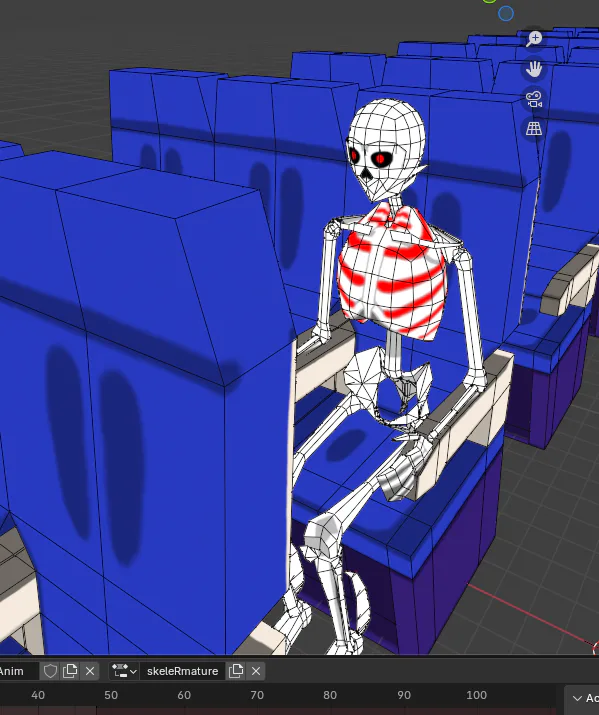Image resolution: width=599 pixels, height=715 pixels.
Task: Click the skeleRmature slot name field
Action: pyautogui.click(x=182, y=671)
